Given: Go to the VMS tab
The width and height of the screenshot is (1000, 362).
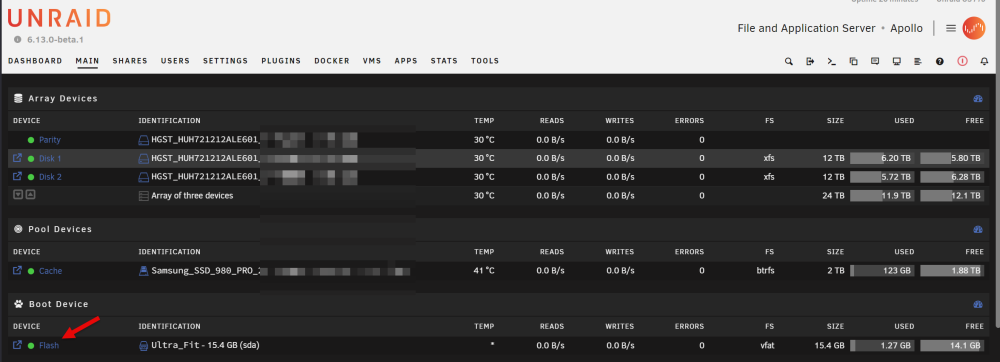Looking at the screenshot, I should 372,61.
